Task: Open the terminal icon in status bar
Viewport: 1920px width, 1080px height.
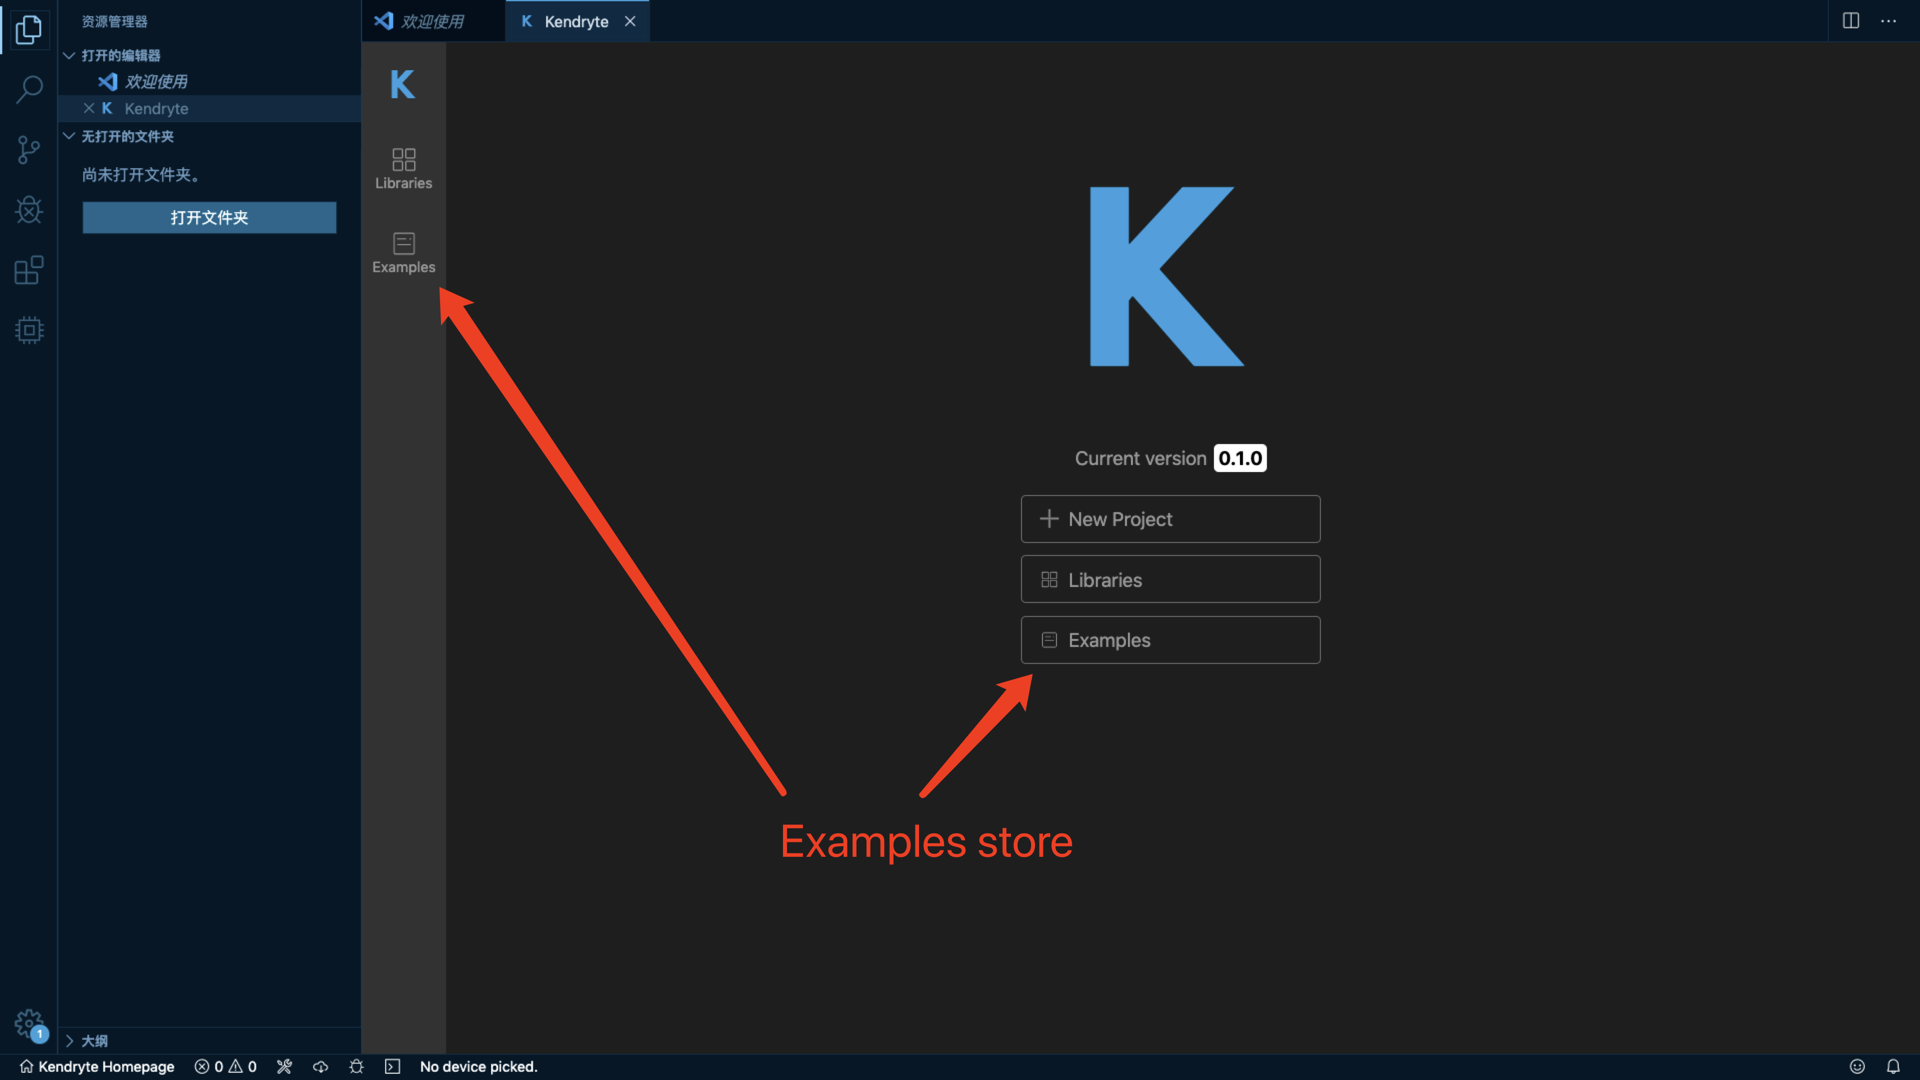Action: point(392,1067)
